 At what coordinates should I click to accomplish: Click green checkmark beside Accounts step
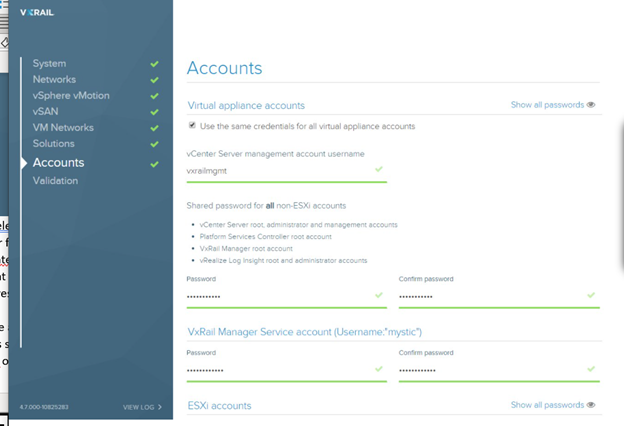tap(154, 164)
